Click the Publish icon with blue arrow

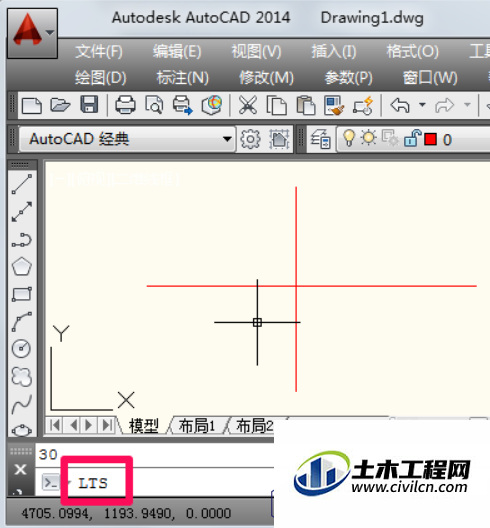coord(183,105)
